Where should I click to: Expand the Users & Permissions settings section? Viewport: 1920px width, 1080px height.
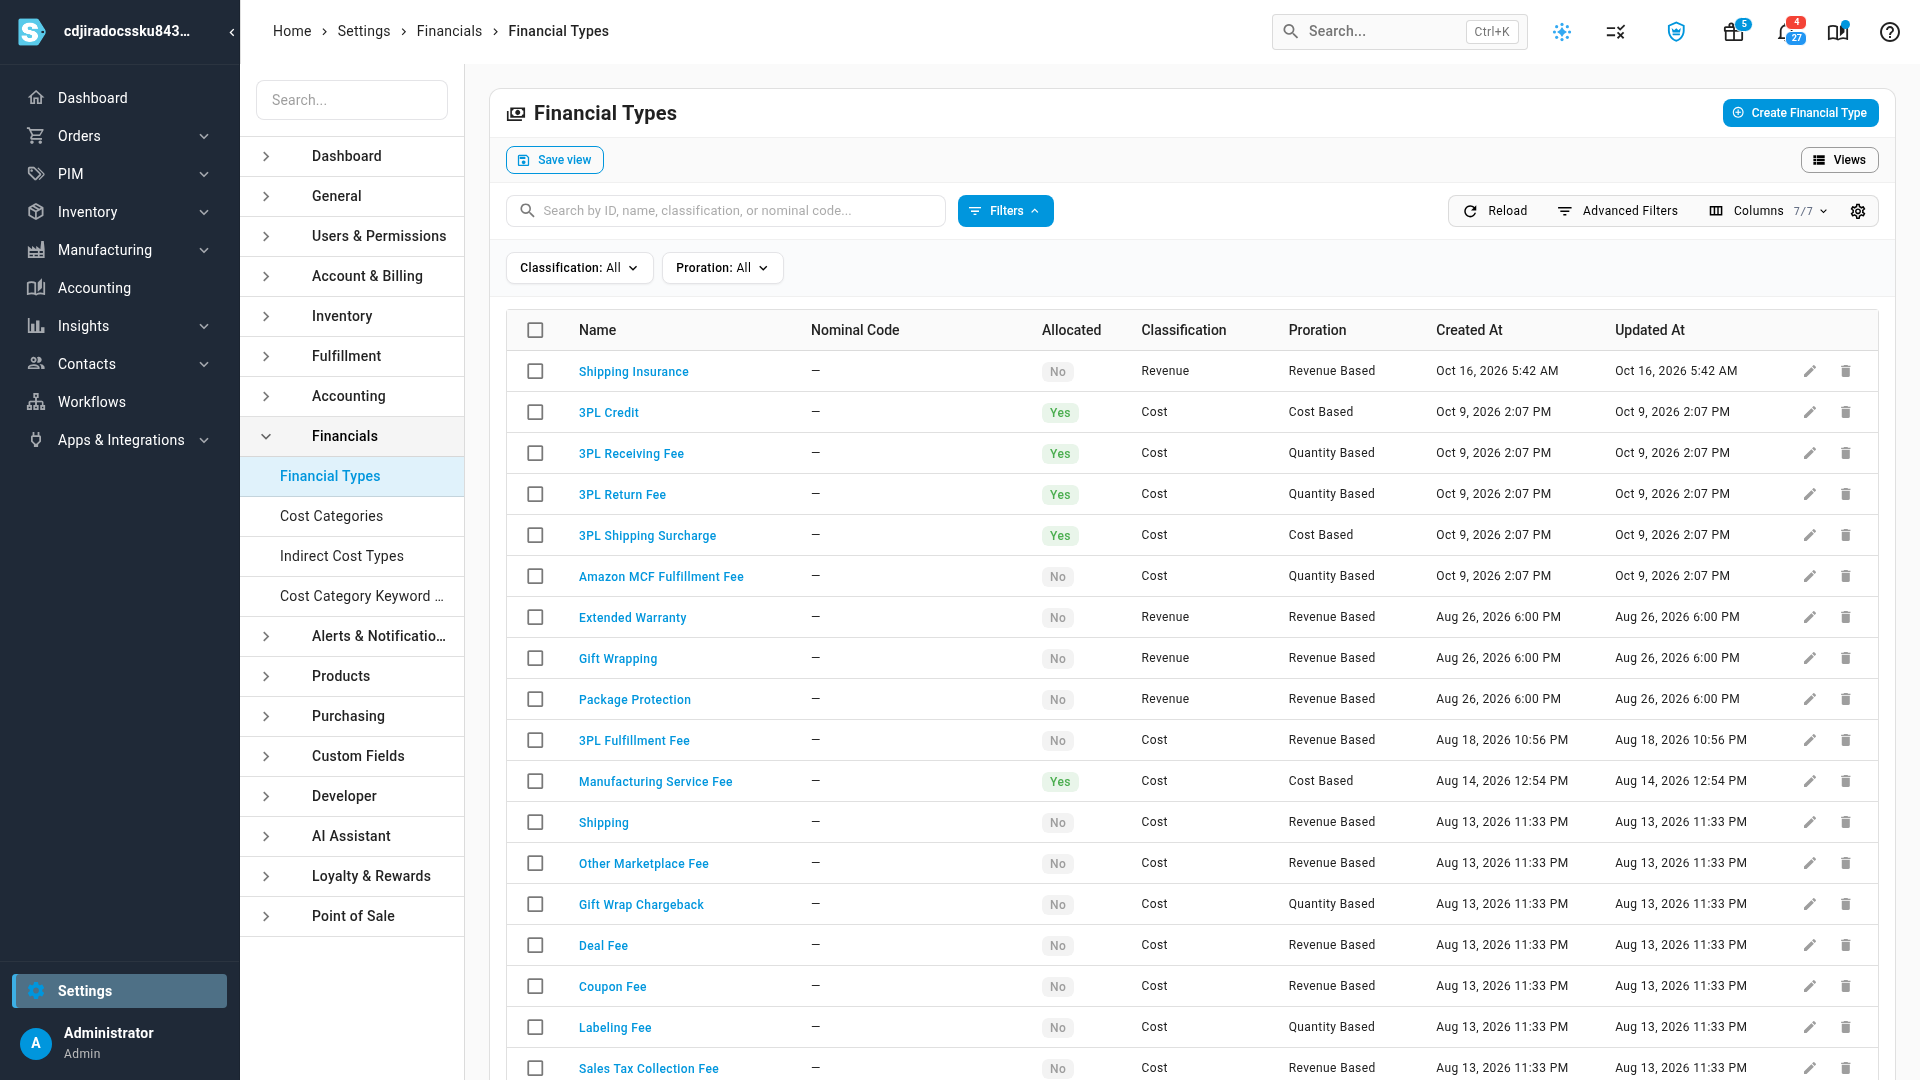pos(352,236)
